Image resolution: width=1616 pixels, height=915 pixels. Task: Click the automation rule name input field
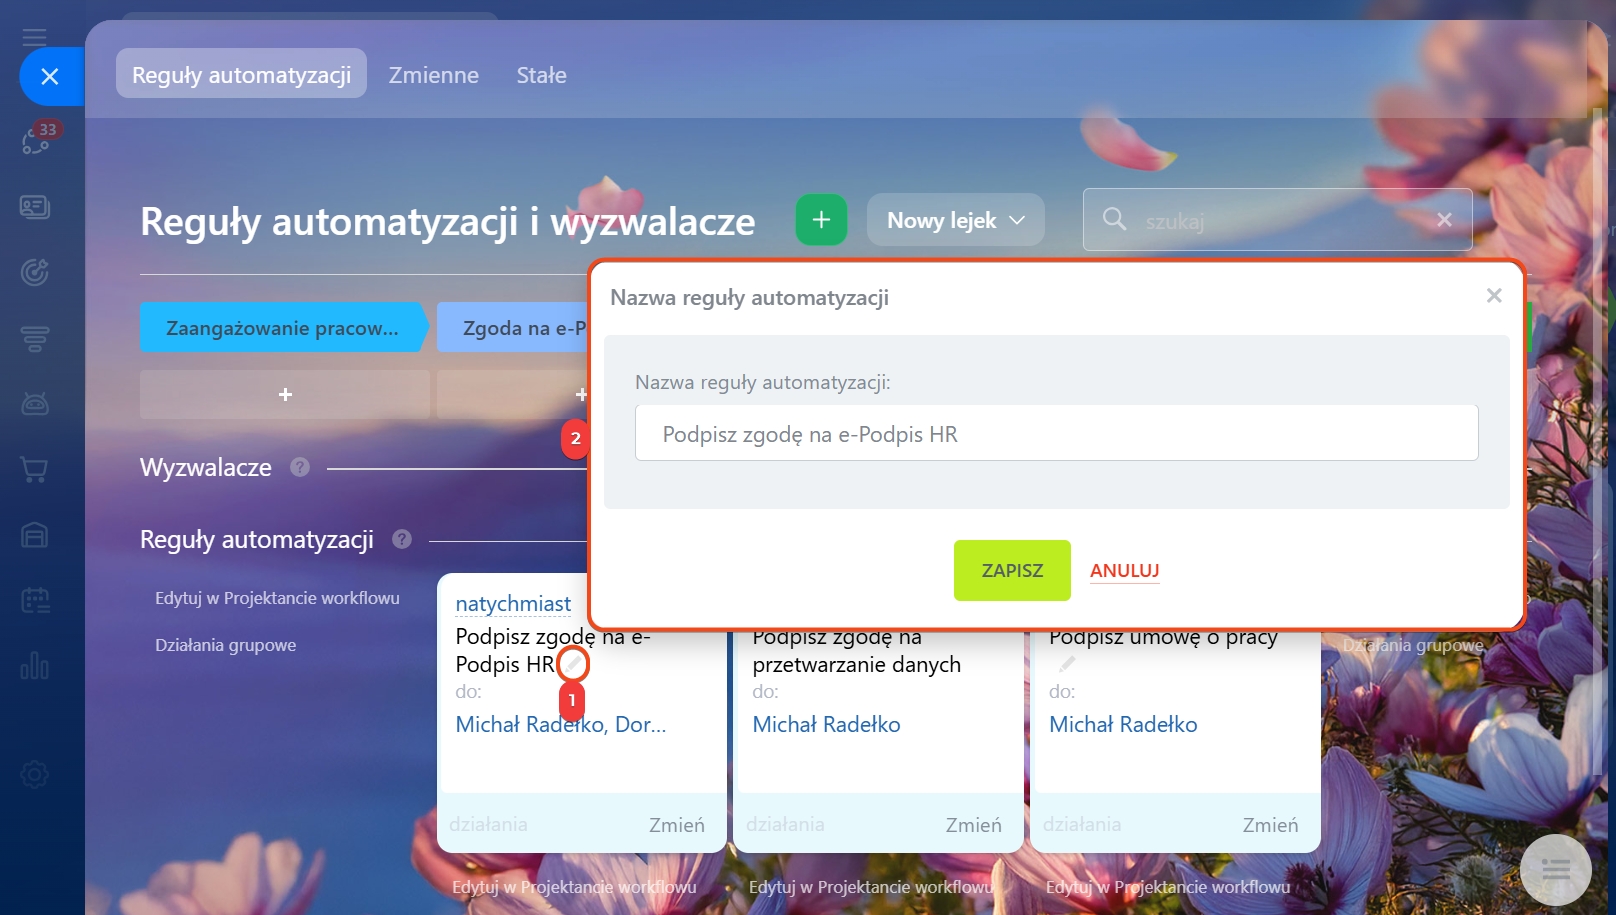click(1057, 433)
